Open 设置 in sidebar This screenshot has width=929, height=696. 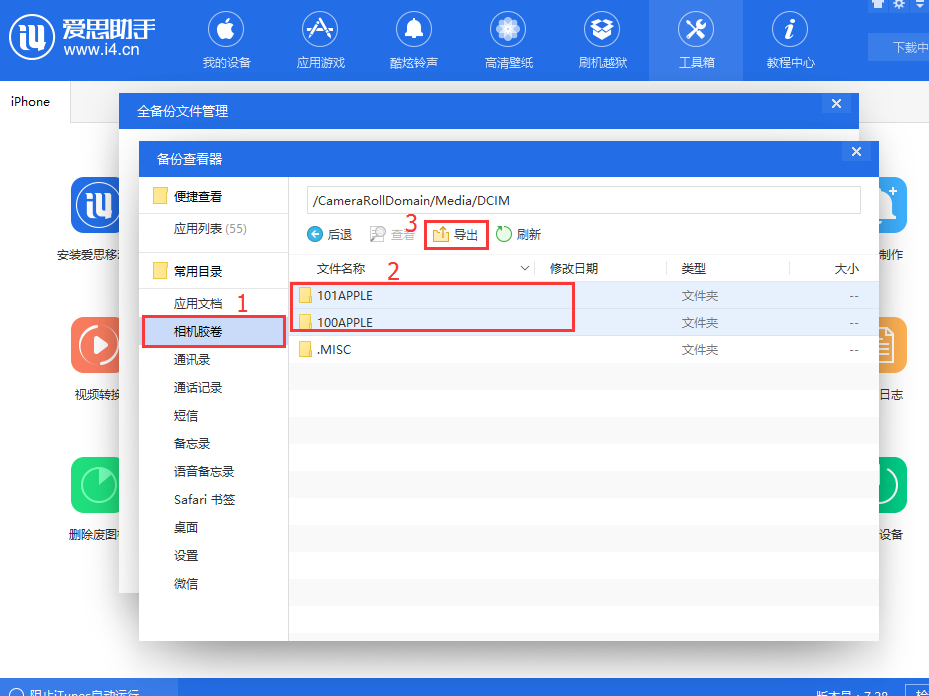coord(185,556)
